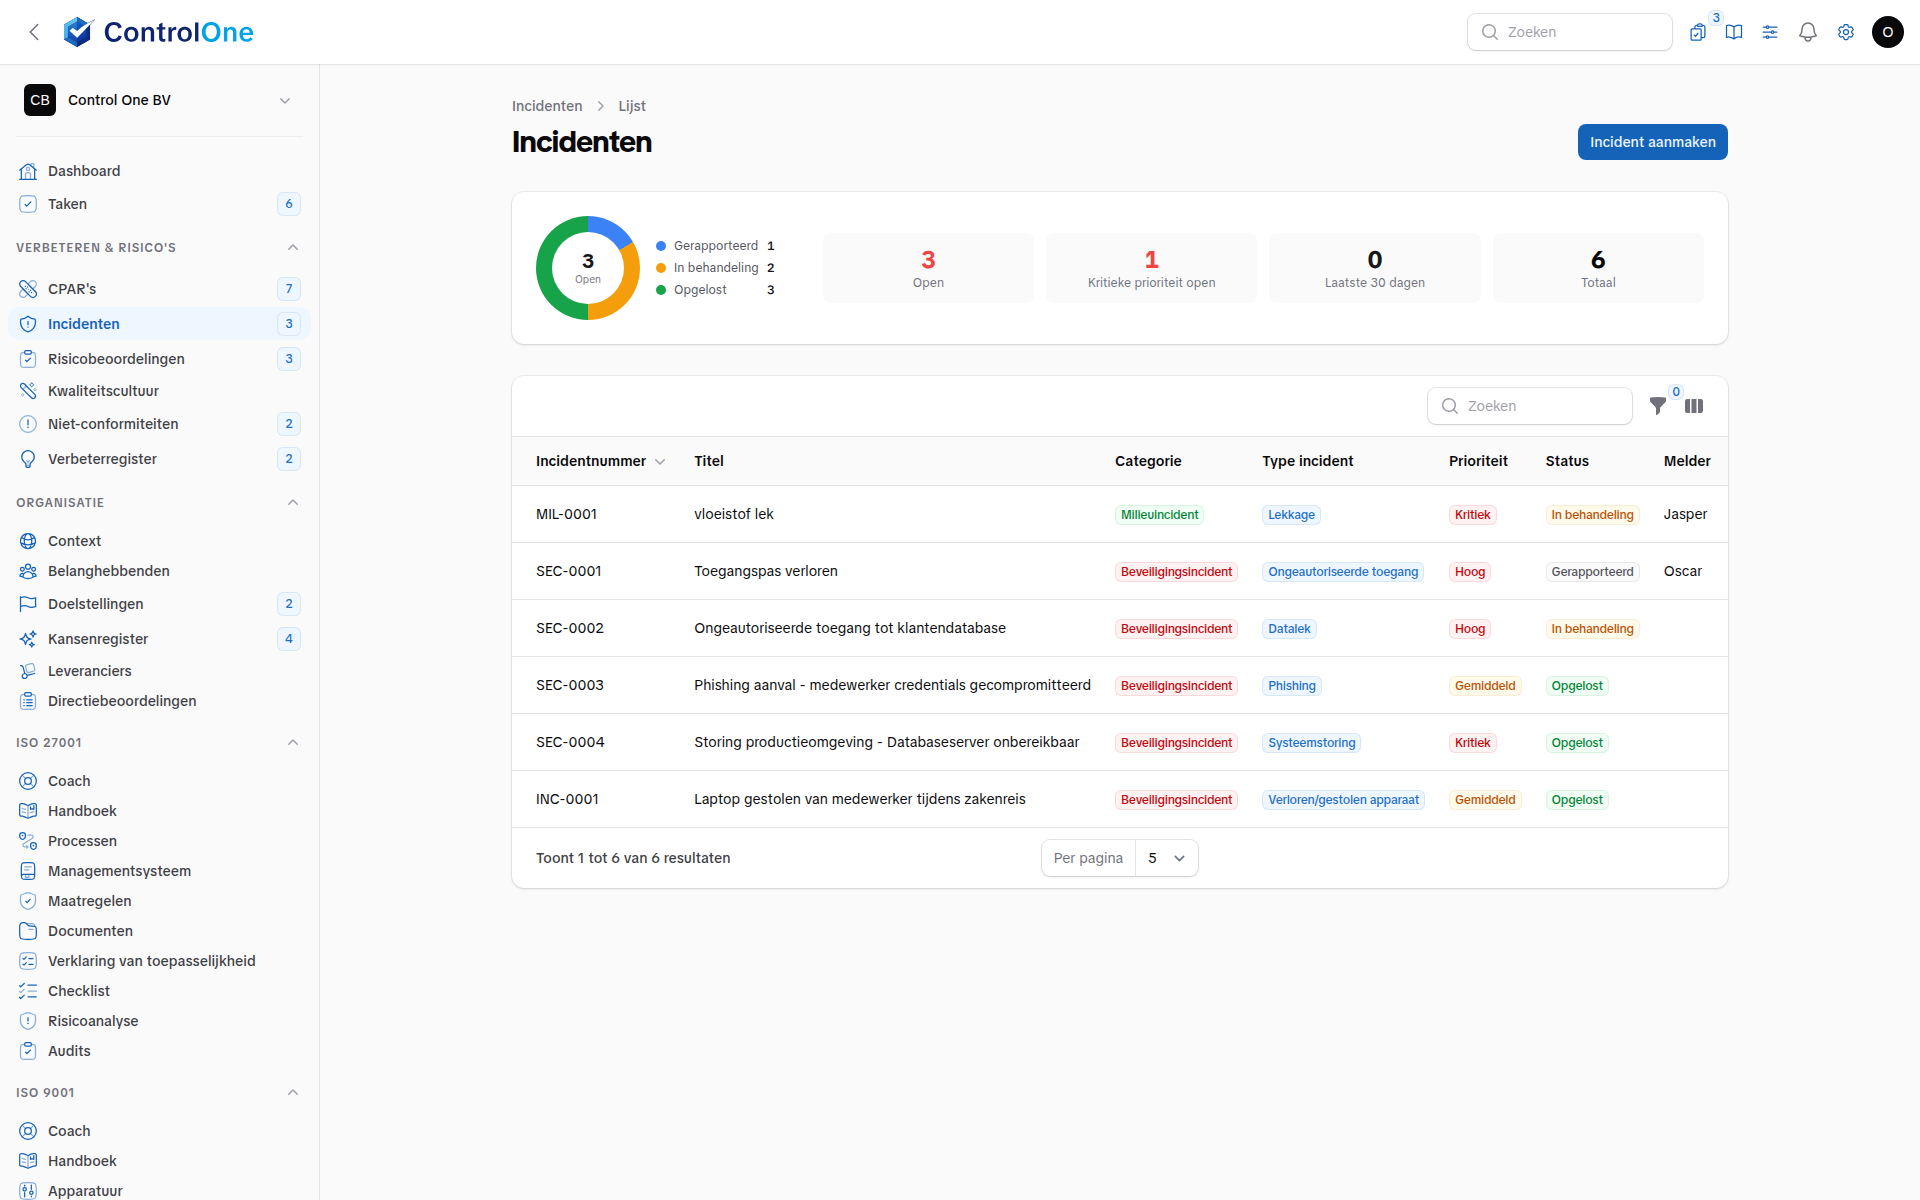This screenshot has width=1920, height=1200.
Task: Click the Belanghebbenden people icon
Action: point(28,571)
